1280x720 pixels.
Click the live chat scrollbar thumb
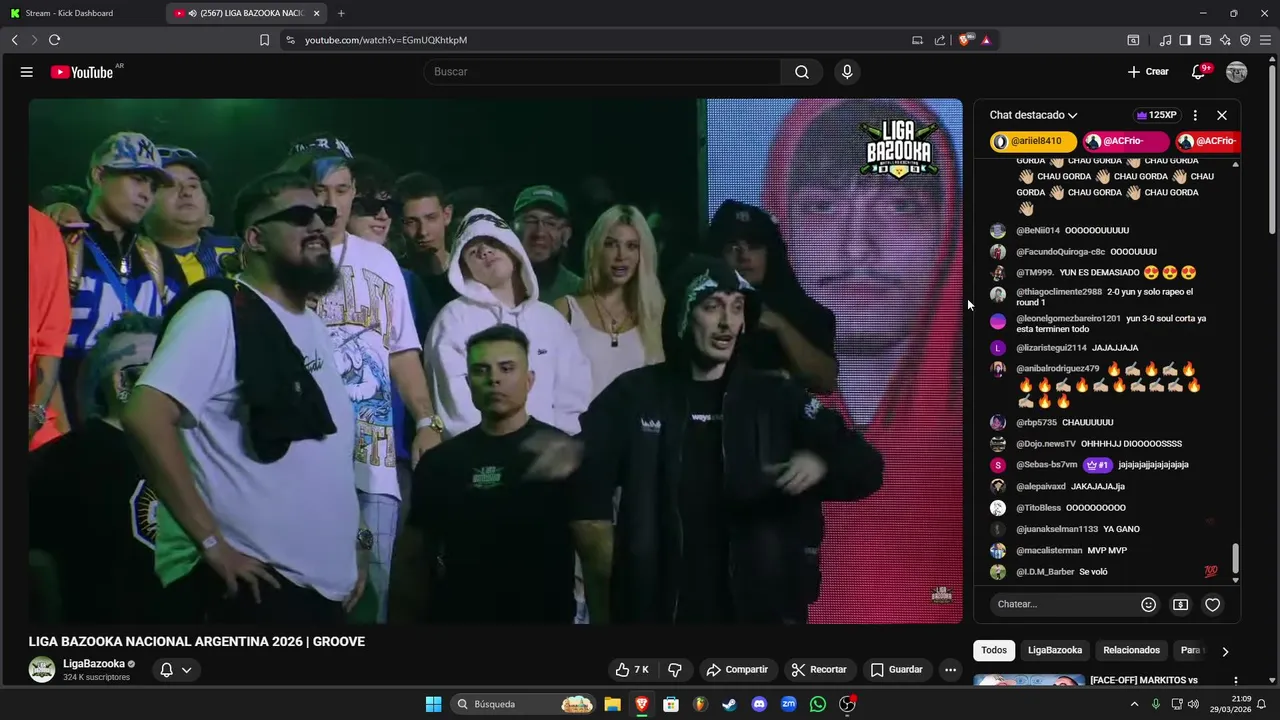click(x=1235, y=557)
